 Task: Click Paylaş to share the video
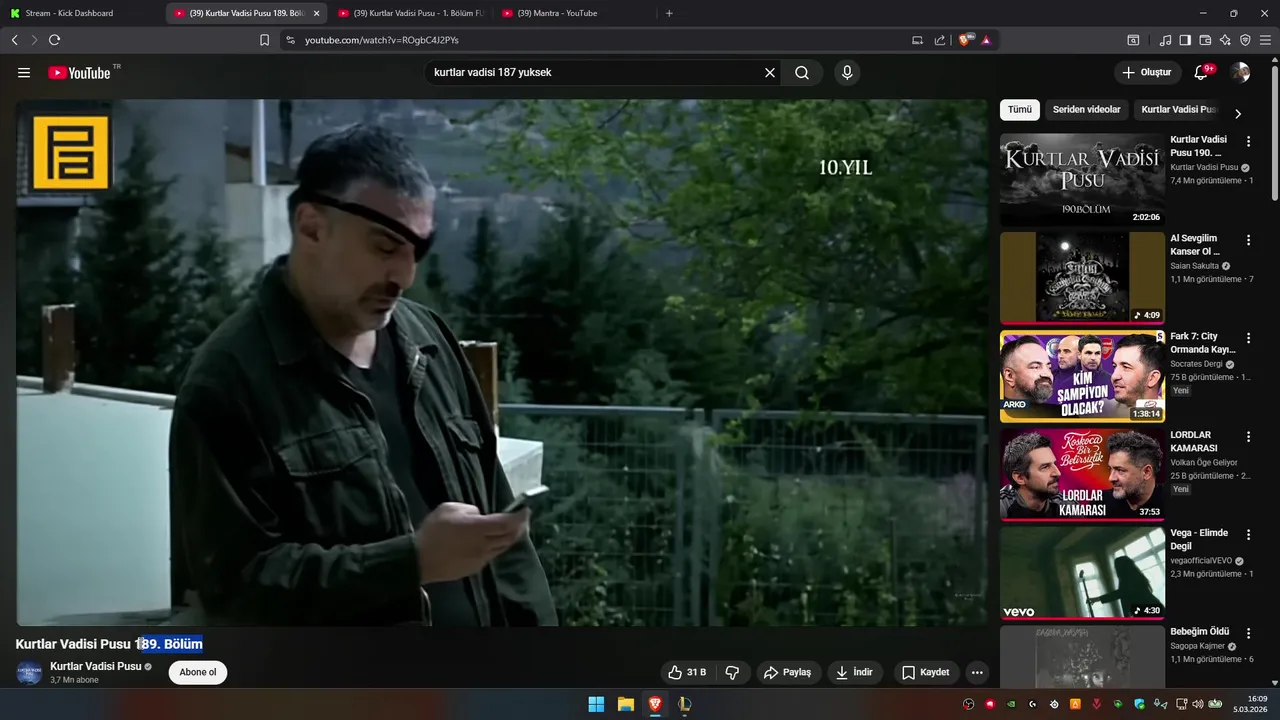tap(787, 673)
